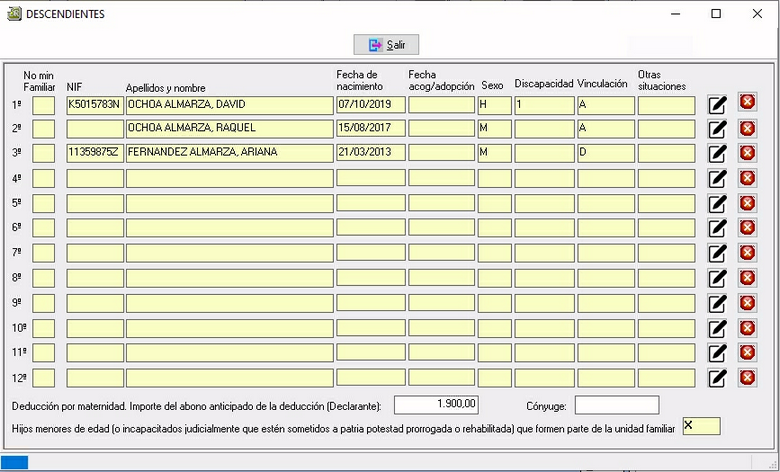Click delete icon for row 11º
Screen dimensions: 780x472
point(747,353)
